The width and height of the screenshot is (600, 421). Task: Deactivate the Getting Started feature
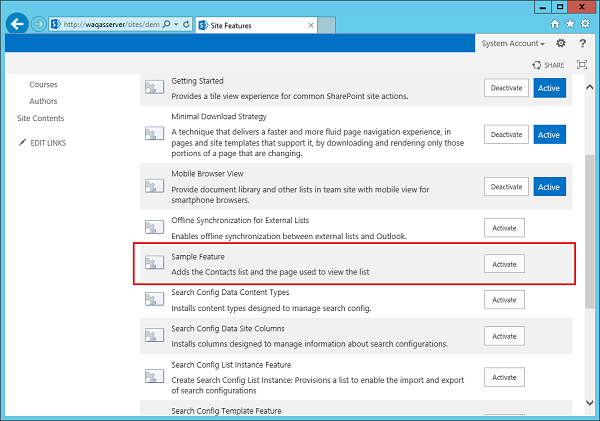505,88
